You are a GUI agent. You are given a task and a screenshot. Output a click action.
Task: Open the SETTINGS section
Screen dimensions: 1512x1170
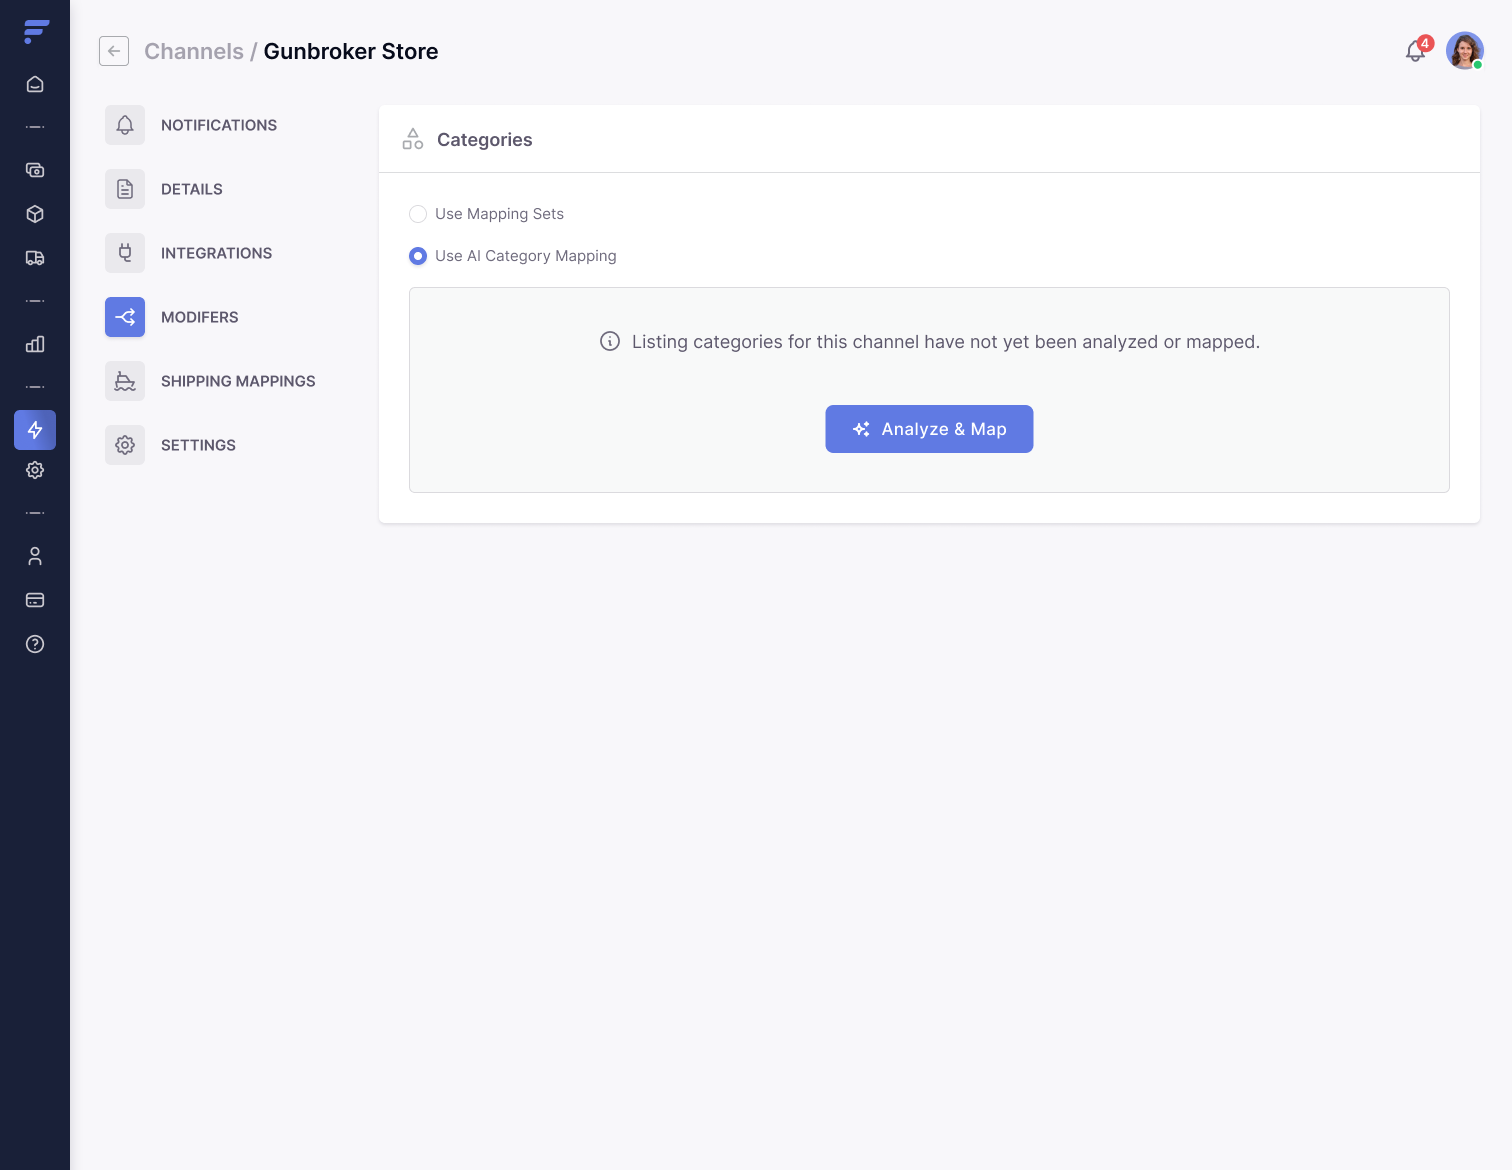198,445
